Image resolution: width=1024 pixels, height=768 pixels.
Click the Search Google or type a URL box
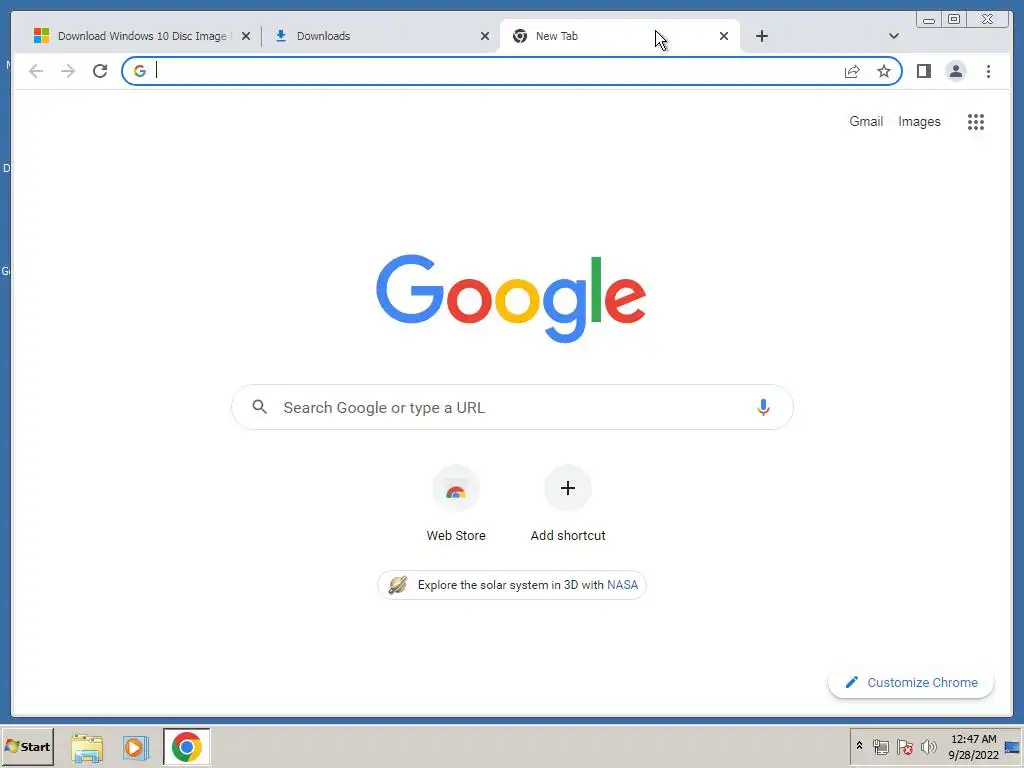[x=512, y=408]
